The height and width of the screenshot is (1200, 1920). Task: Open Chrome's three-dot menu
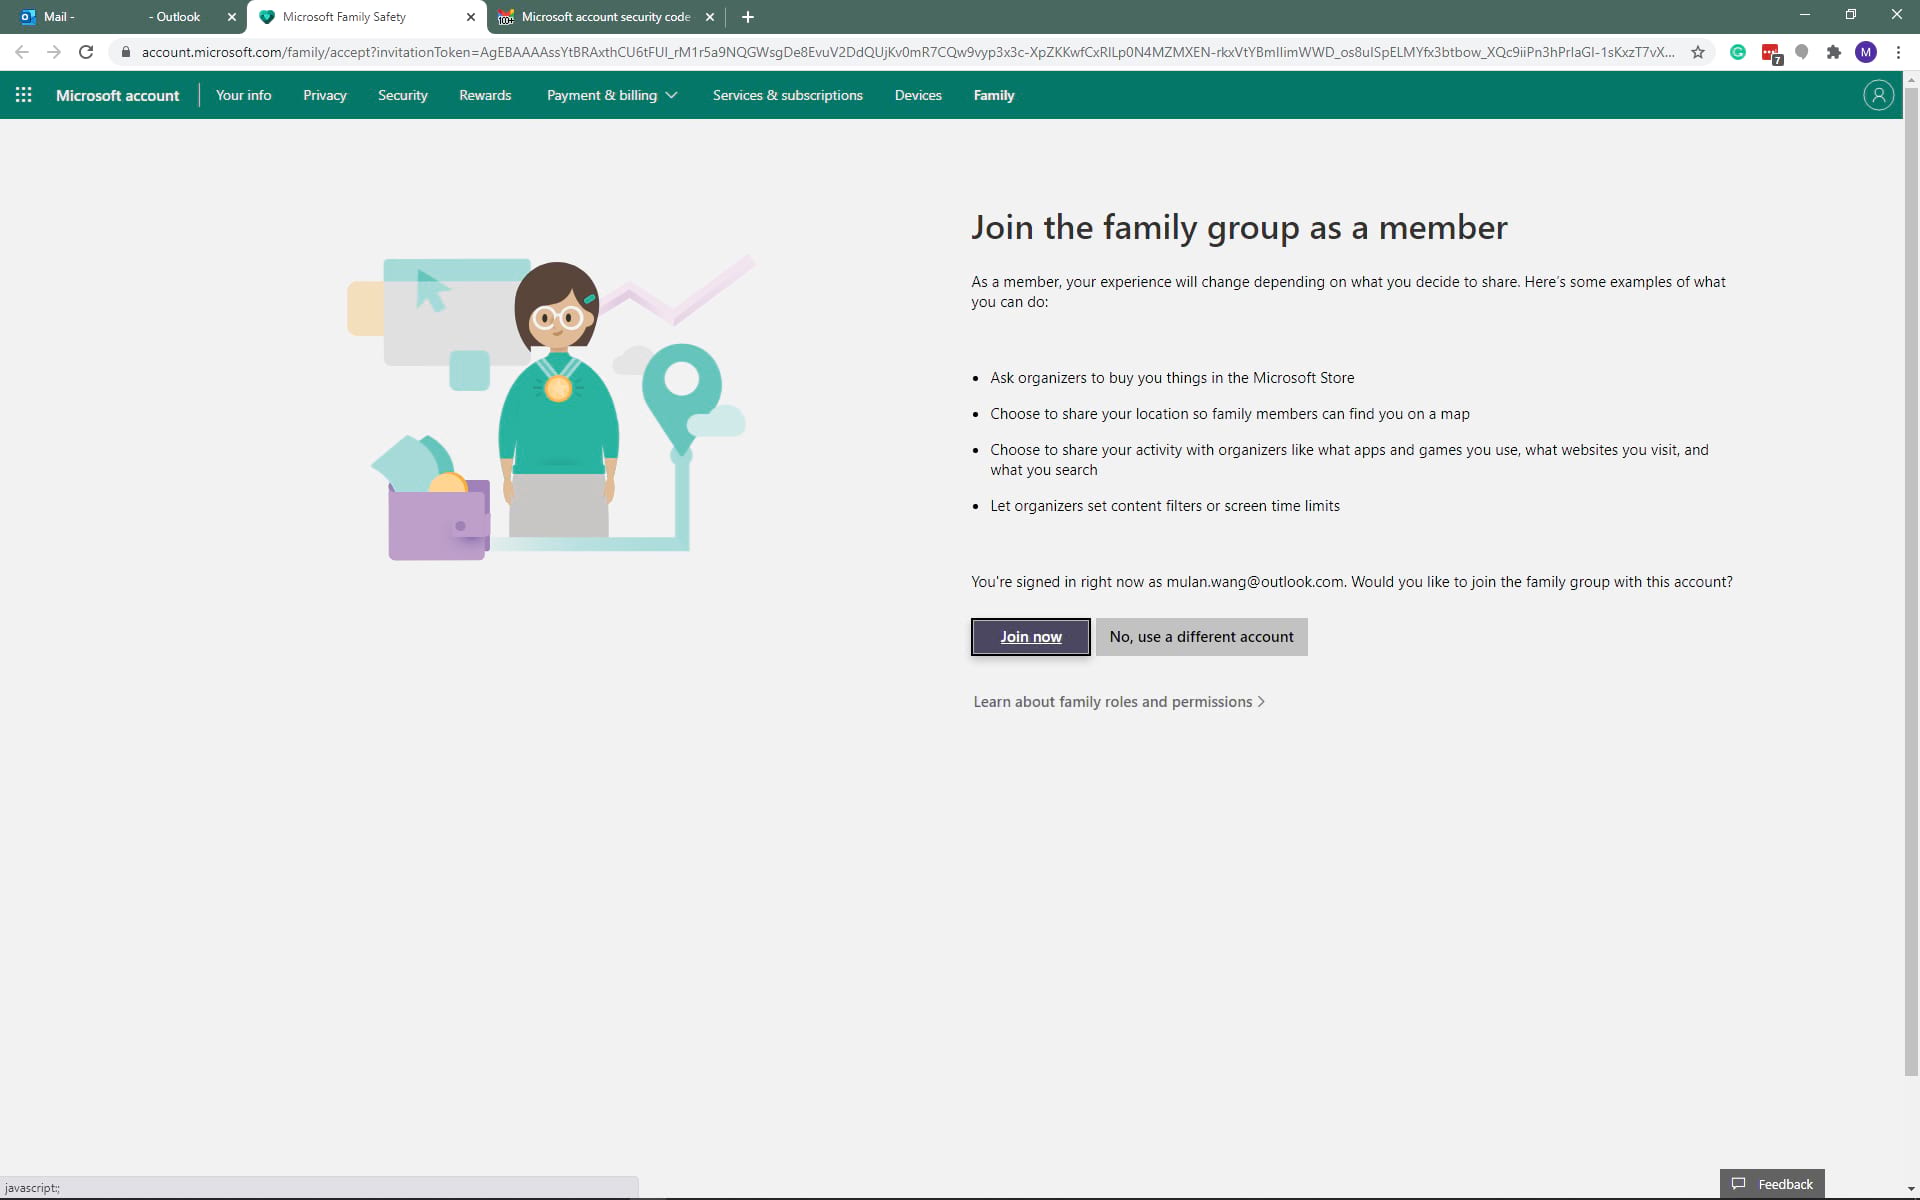[1899, 52]
